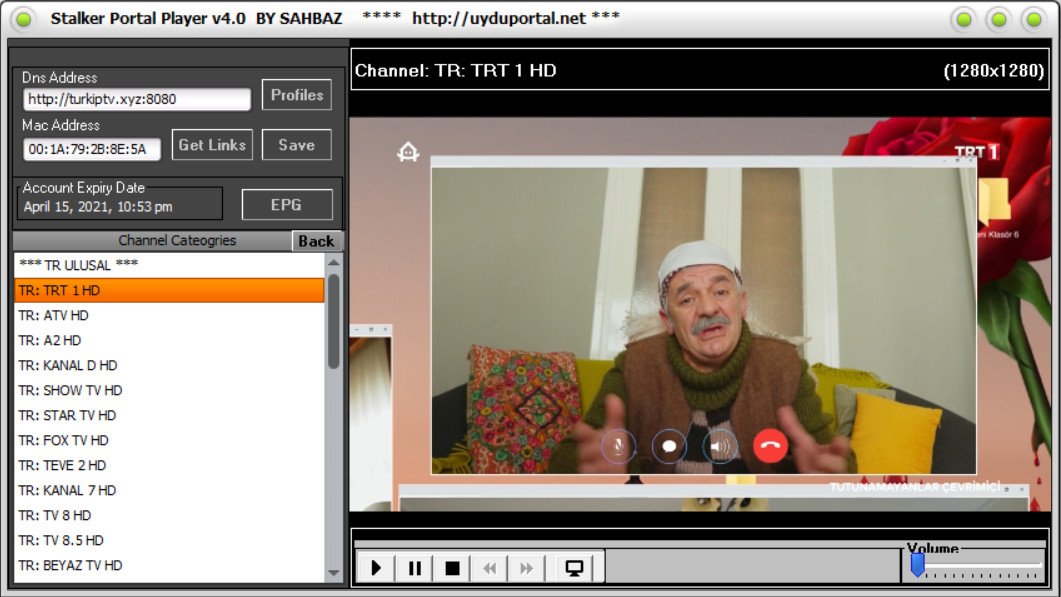Screen dimensions: 1061x597
Task: Click the channel list scrollbar thumb
Action: click(x=334, y=321)
